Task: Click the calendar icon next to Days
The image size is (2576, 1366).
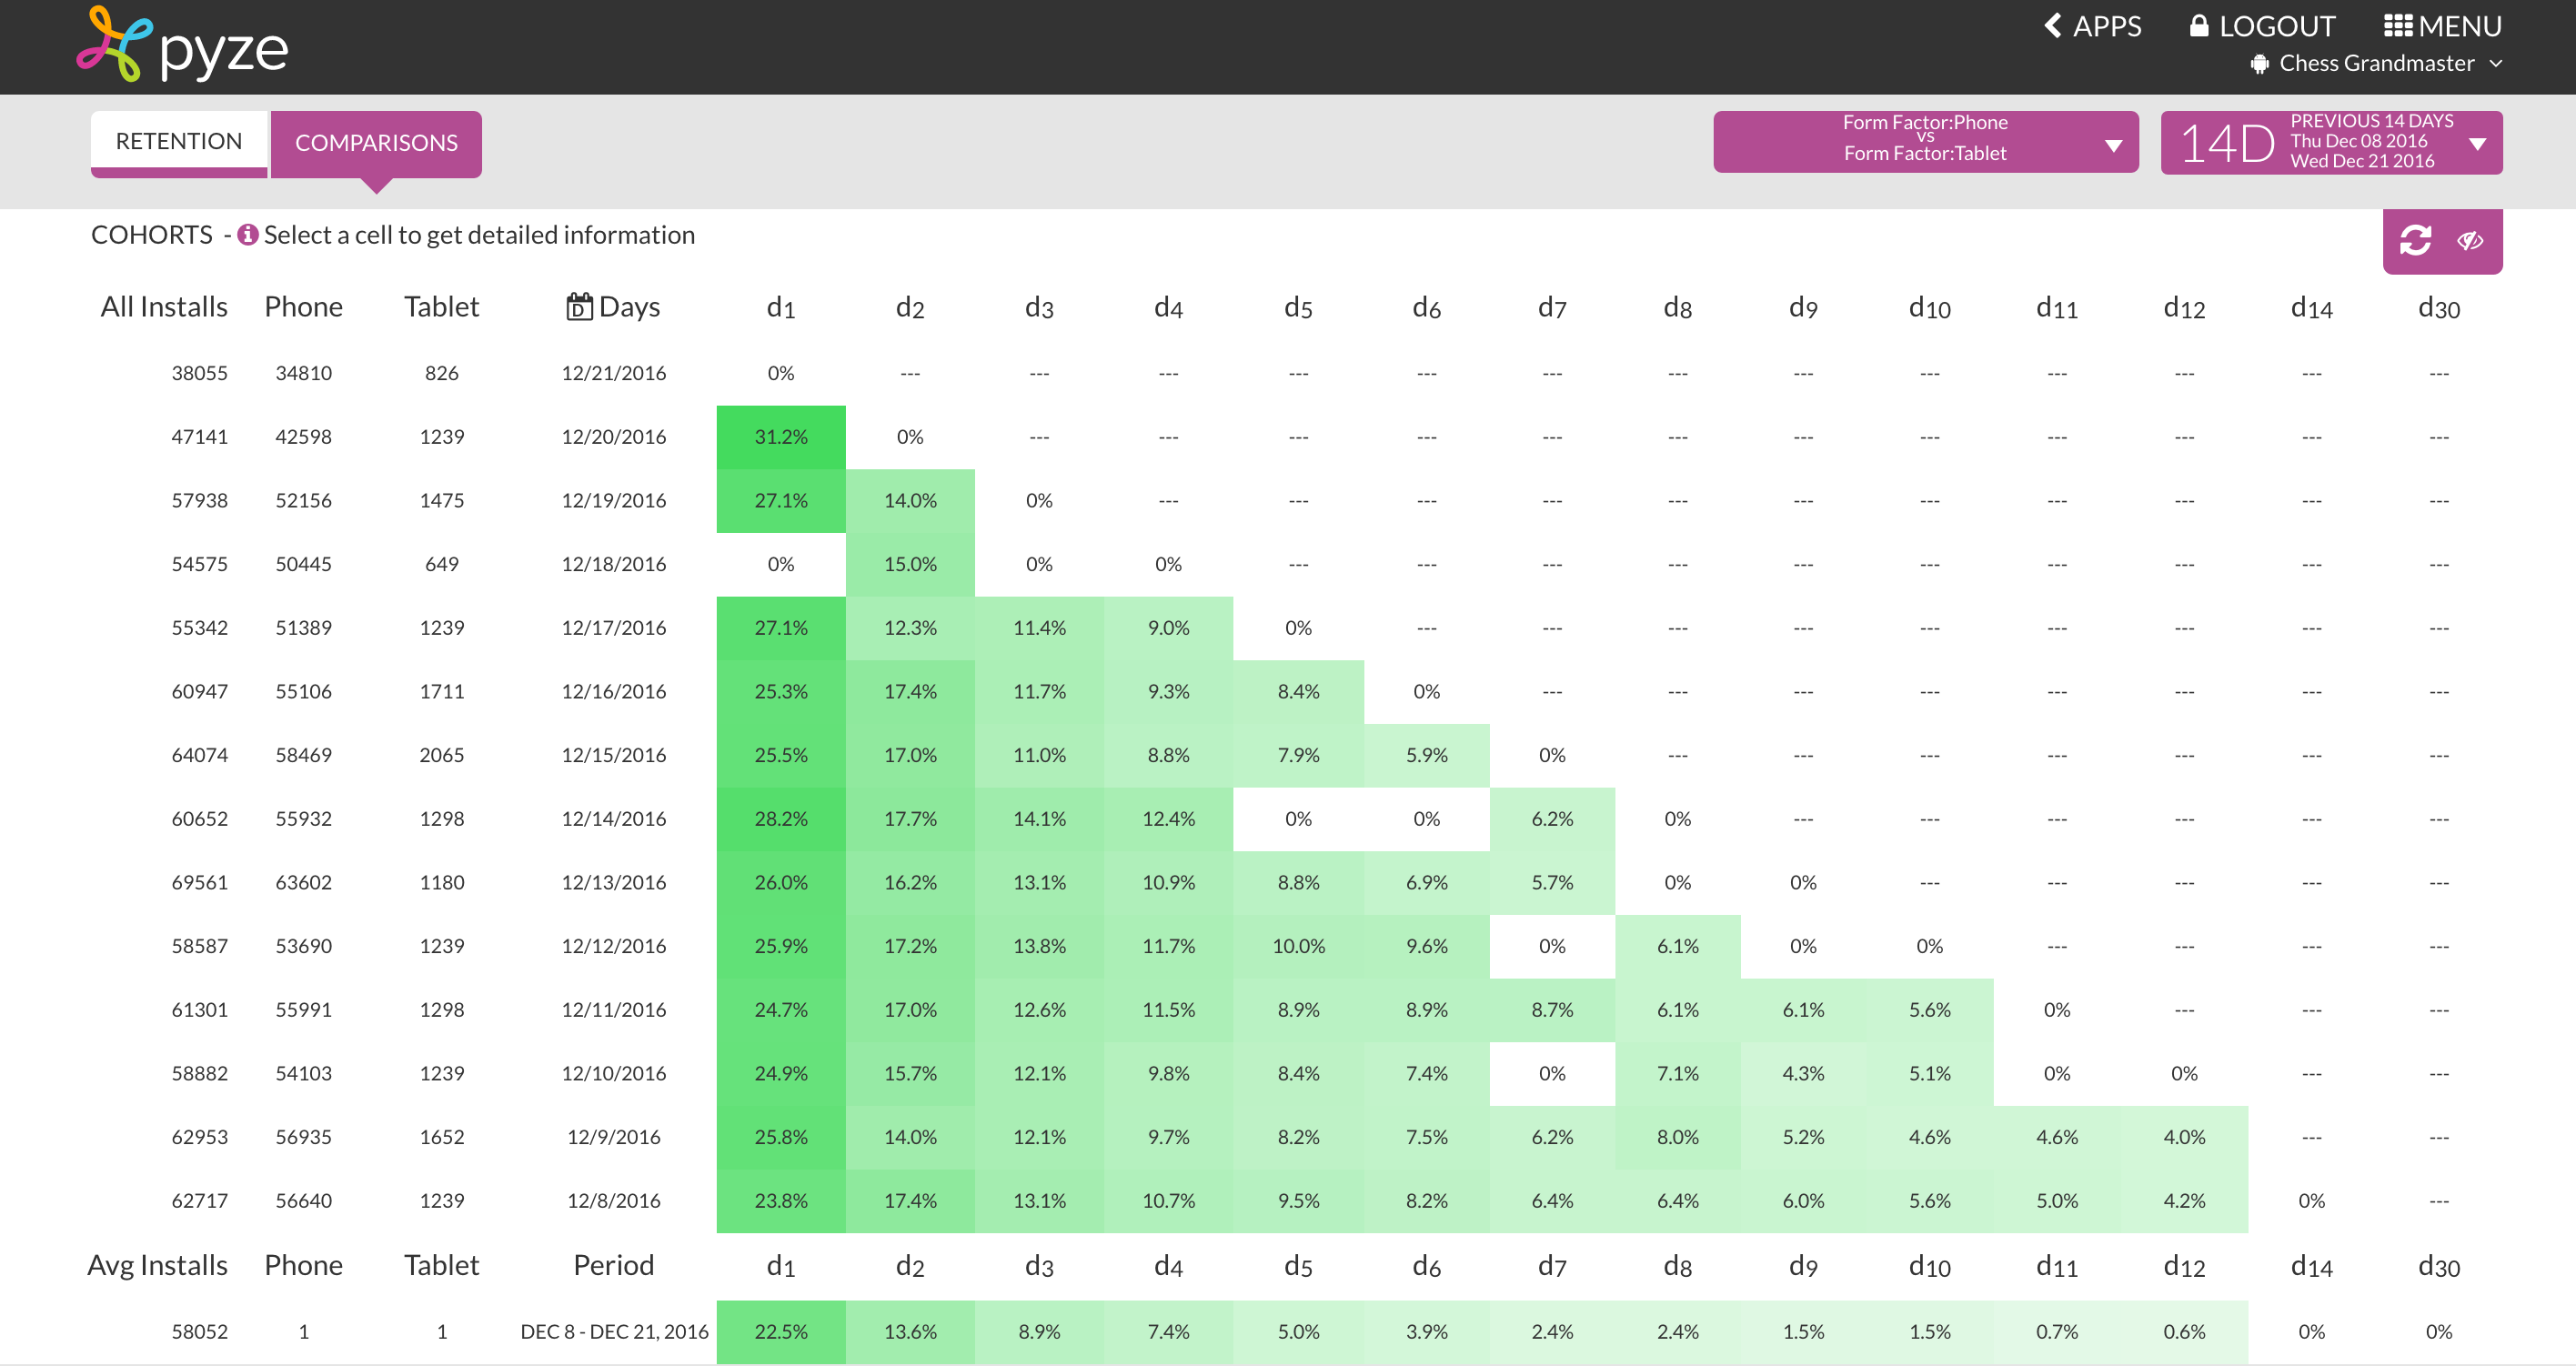Action: click(579, 306)
